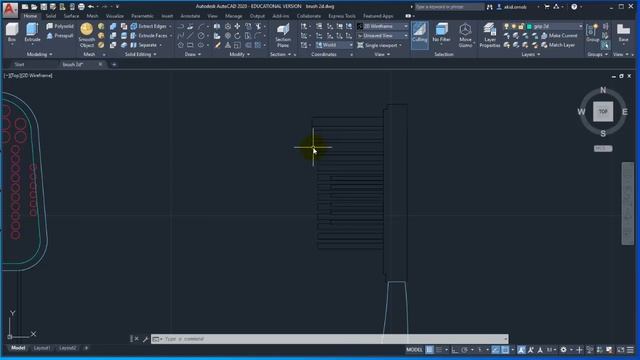The width and height of the screenshot is (640, 360).
Task: Switch to the Visualize ribbon tab
Action: pyautogui.click(x=115, y=16)
